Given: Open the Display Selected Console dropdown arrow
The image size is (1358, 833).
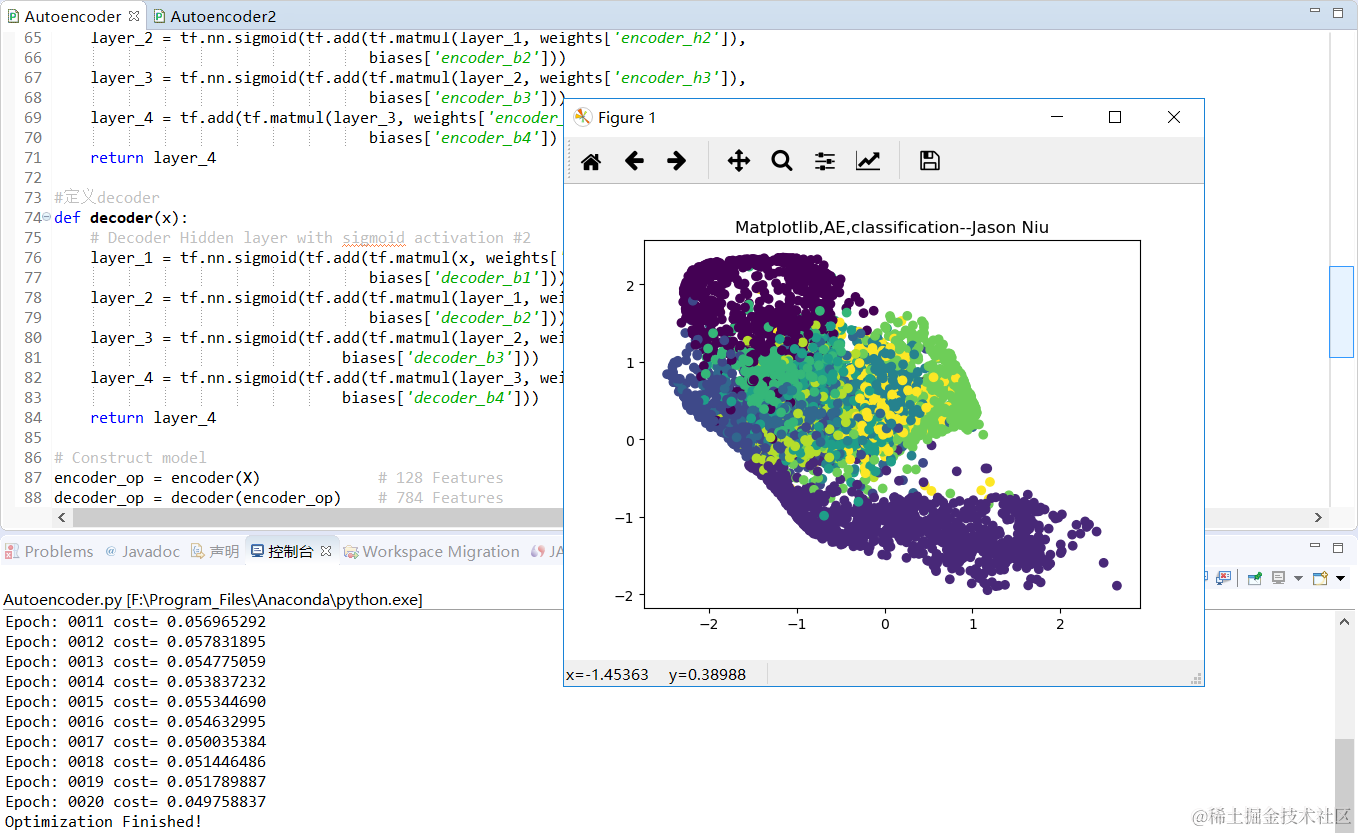Looking at the screenshot, I should click(1298, 578).
